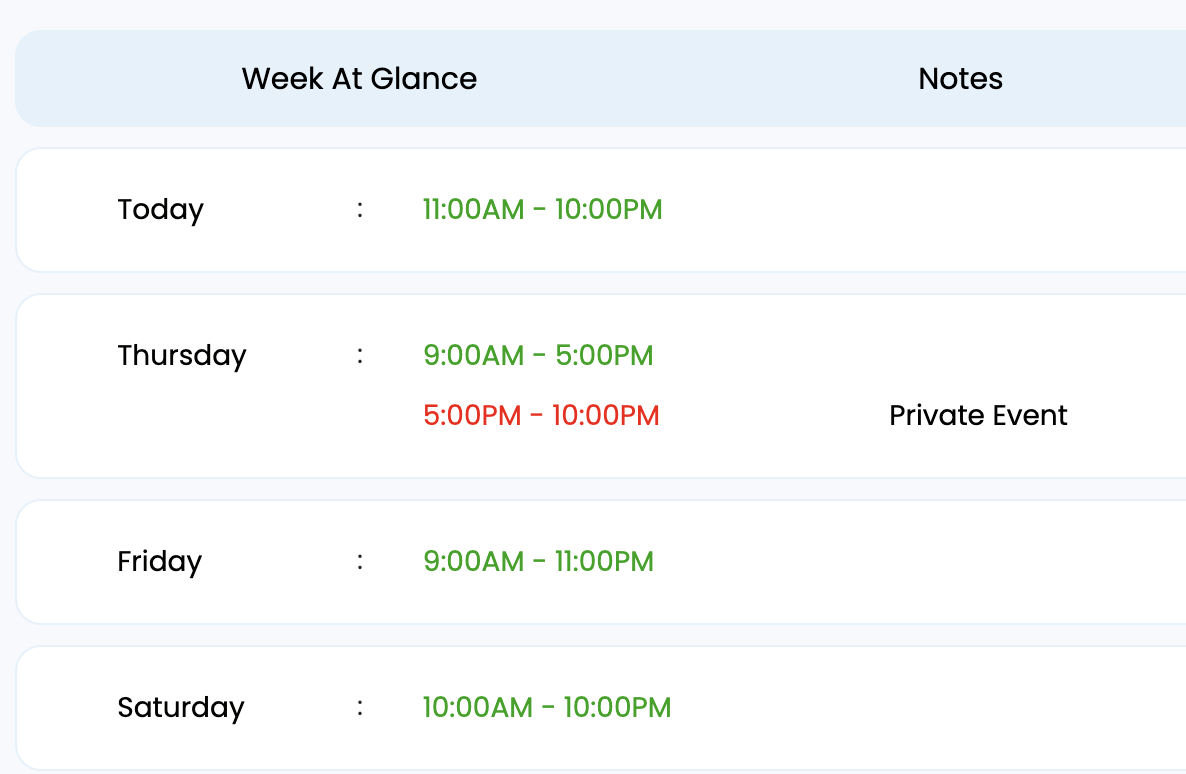This screenshot has width=1186, height=774.
Task: Click the colon separator in Friday row
Action: pos(359,561)
